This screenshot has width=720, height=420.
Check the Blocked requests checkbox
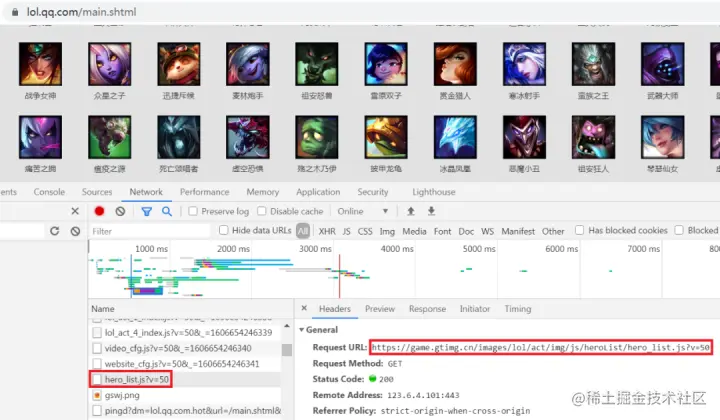pyautogui.click(x=679, y=230)
